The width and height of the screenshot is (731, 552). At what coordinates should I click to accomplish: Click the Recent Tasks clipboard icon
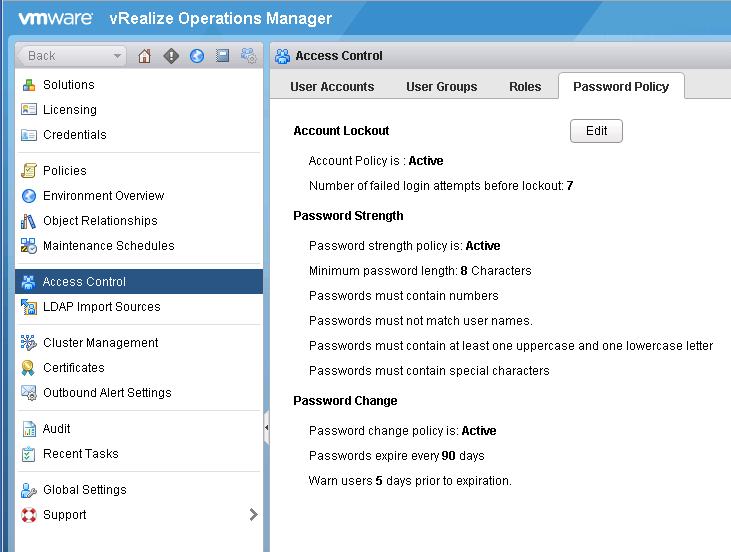pos(28,454)
